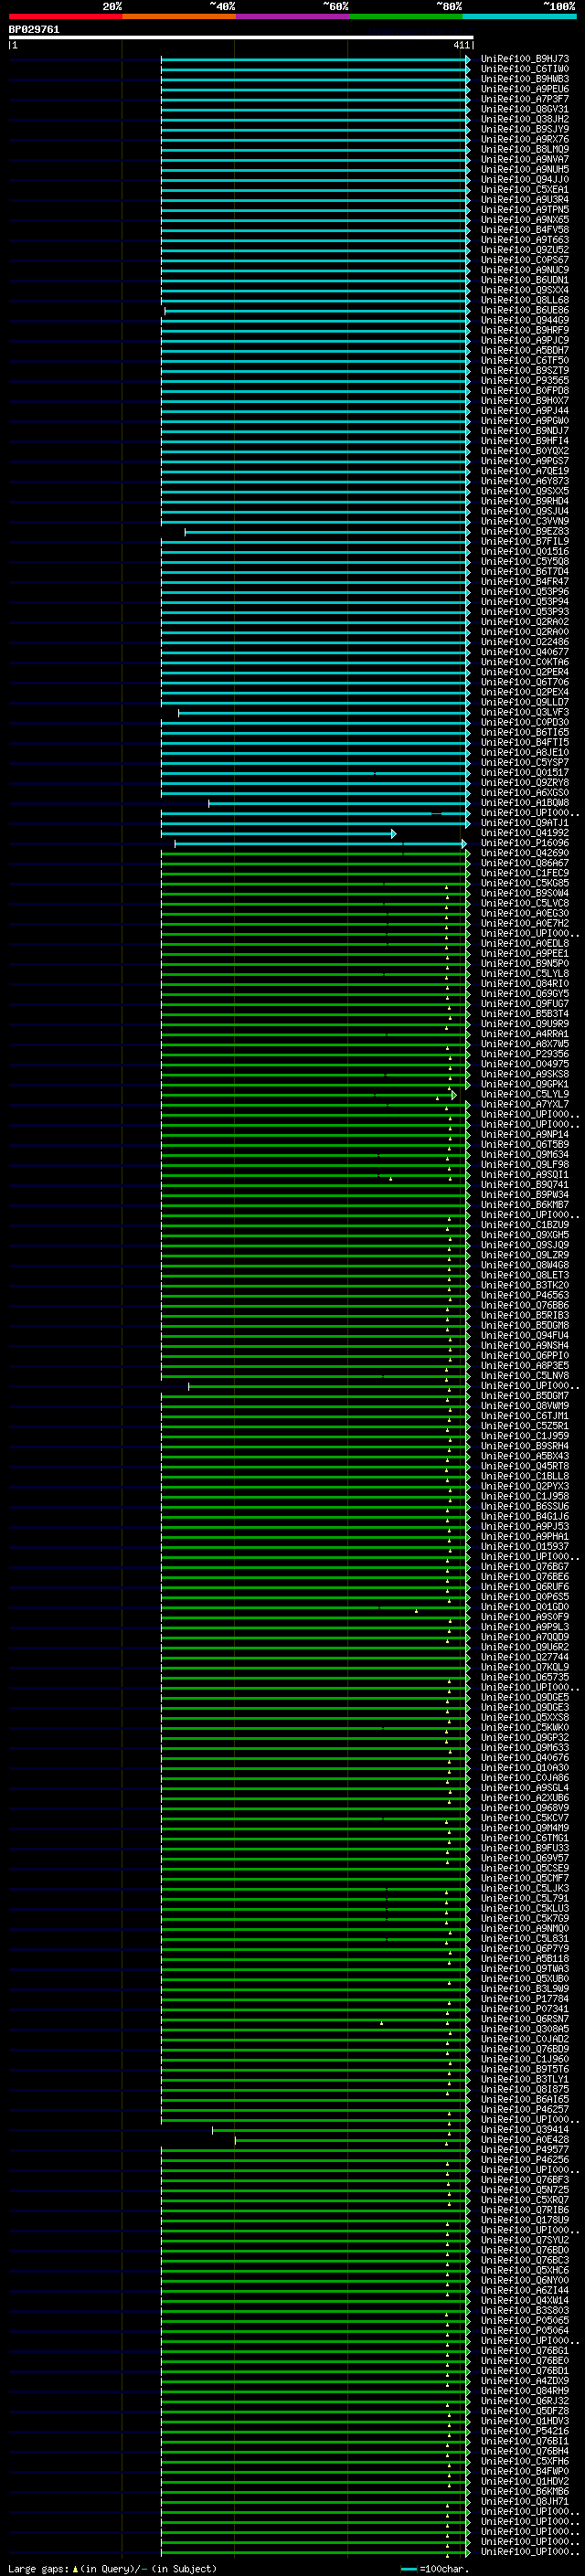Click label UniRef100_P29356

click(x=525, y=1054)
